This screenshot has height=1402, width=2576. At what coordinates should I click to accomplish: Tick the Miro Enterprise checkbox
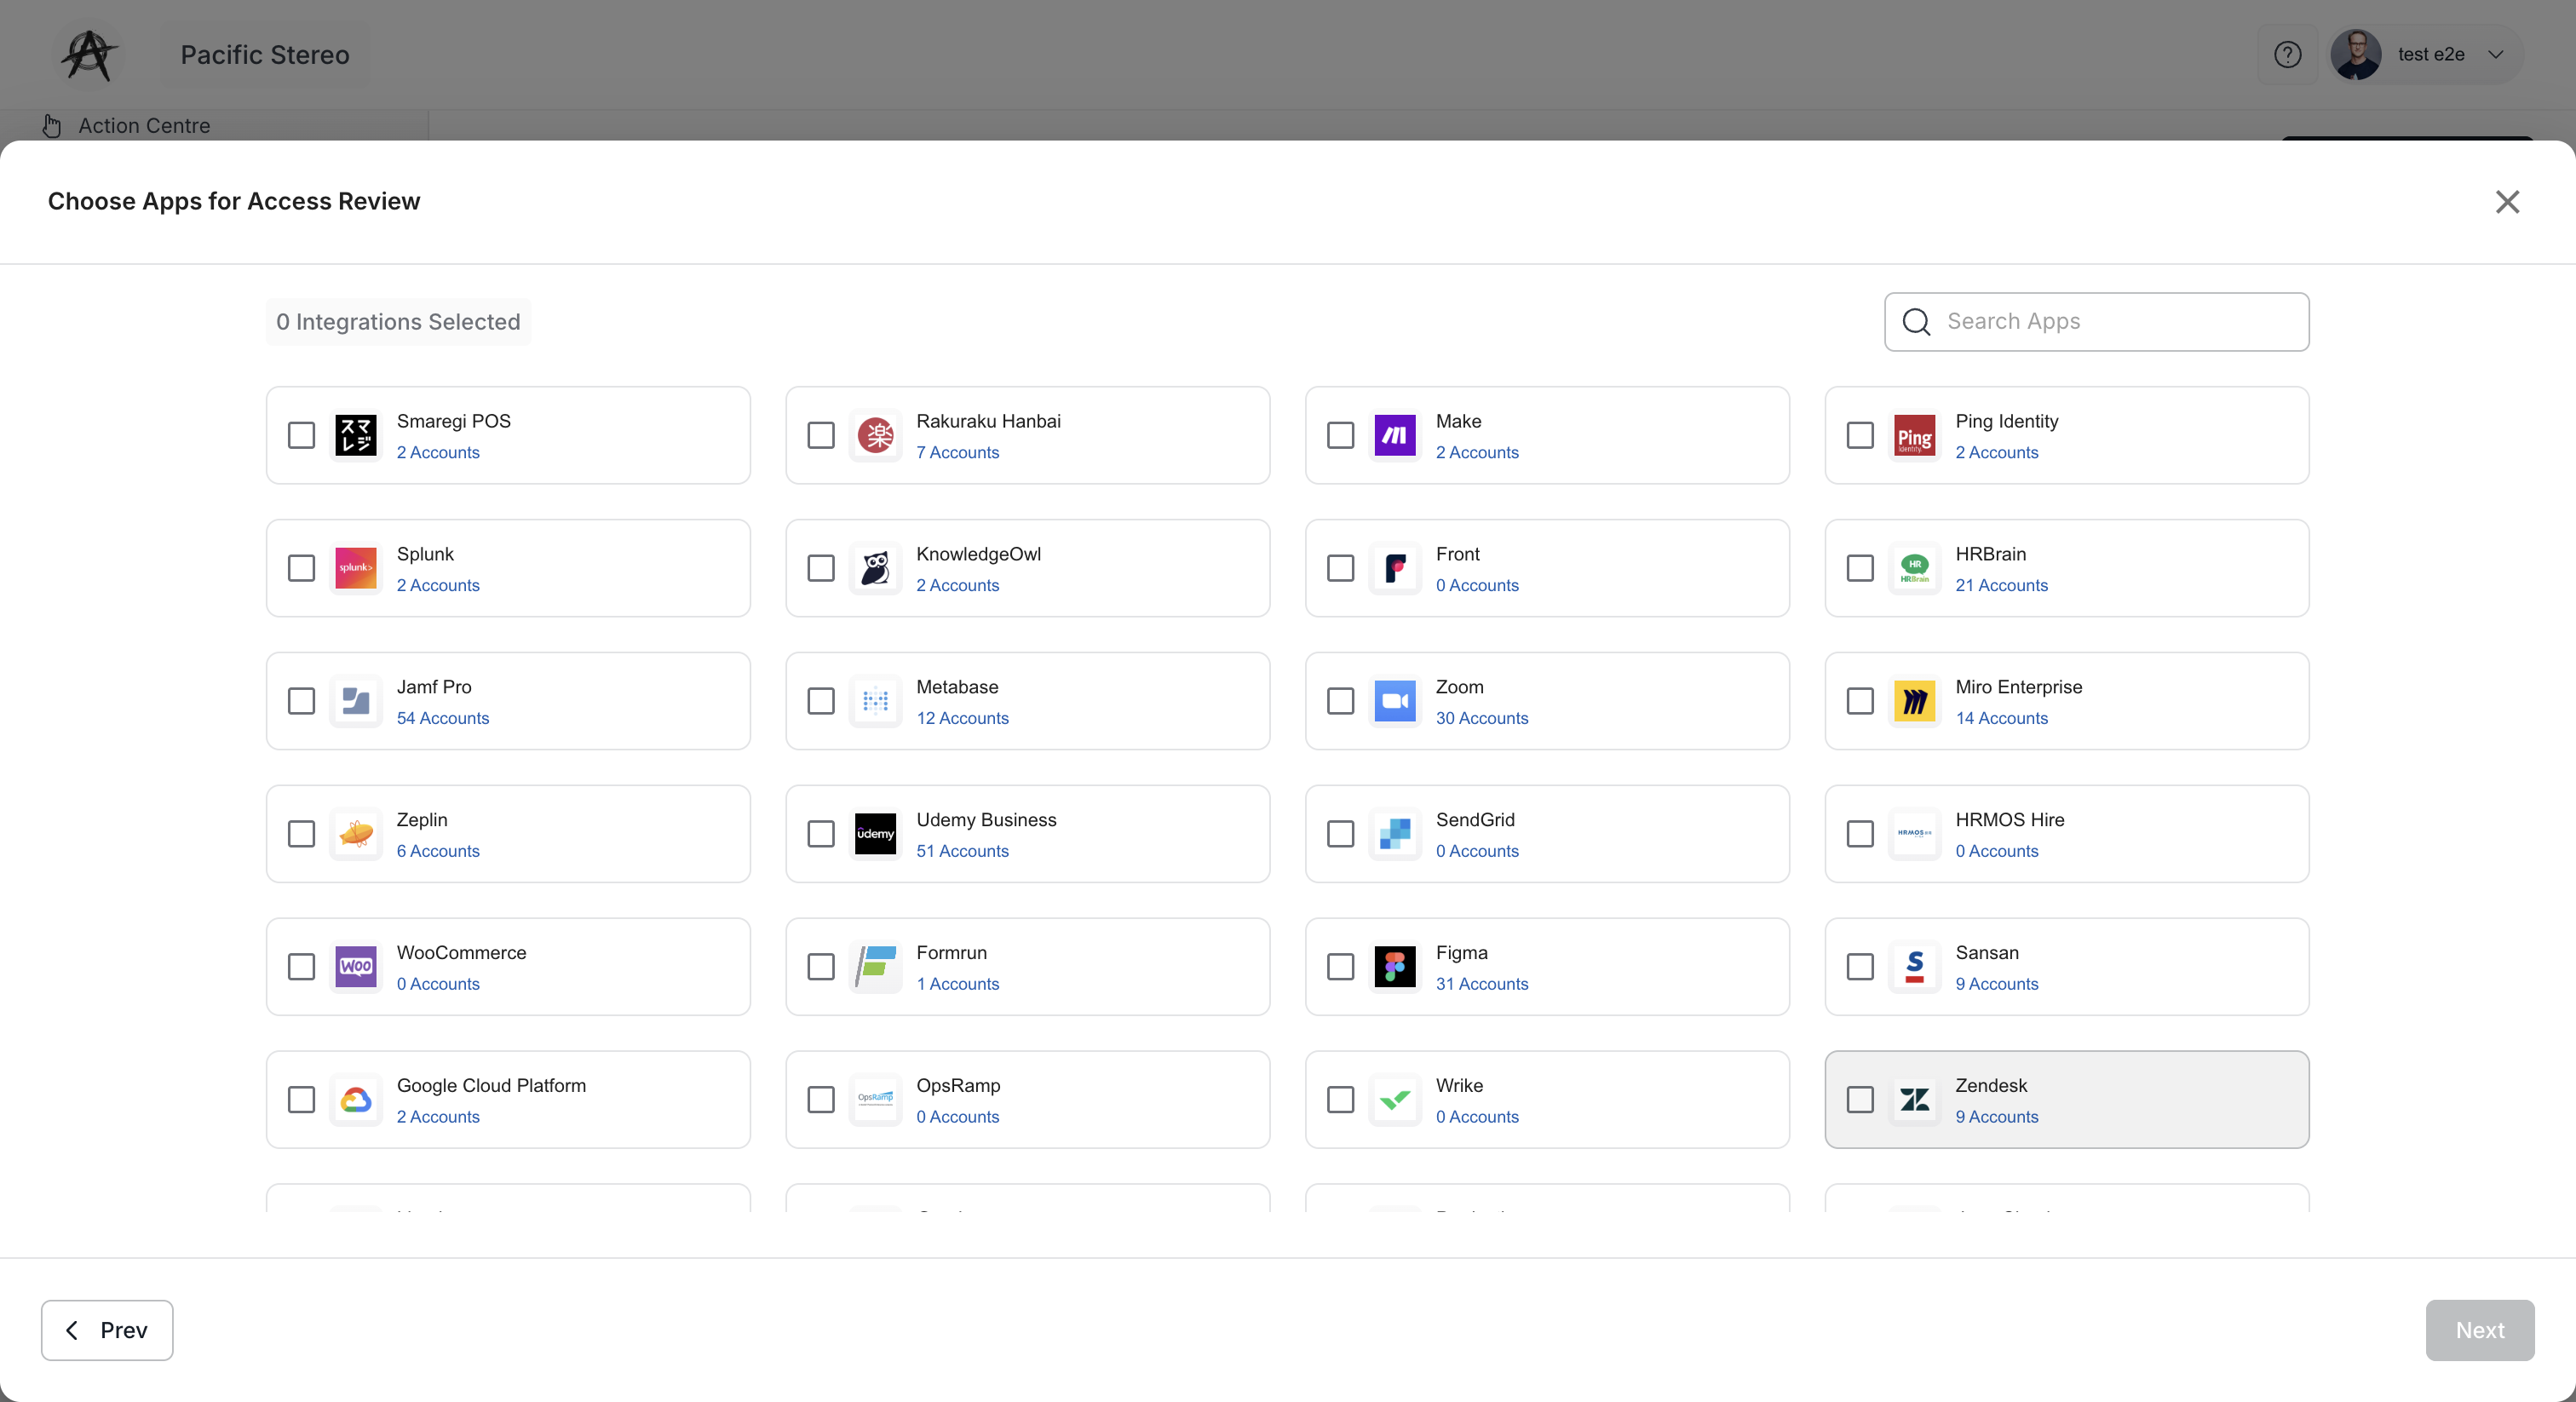pyautogui.click(x=1860, y=701)
